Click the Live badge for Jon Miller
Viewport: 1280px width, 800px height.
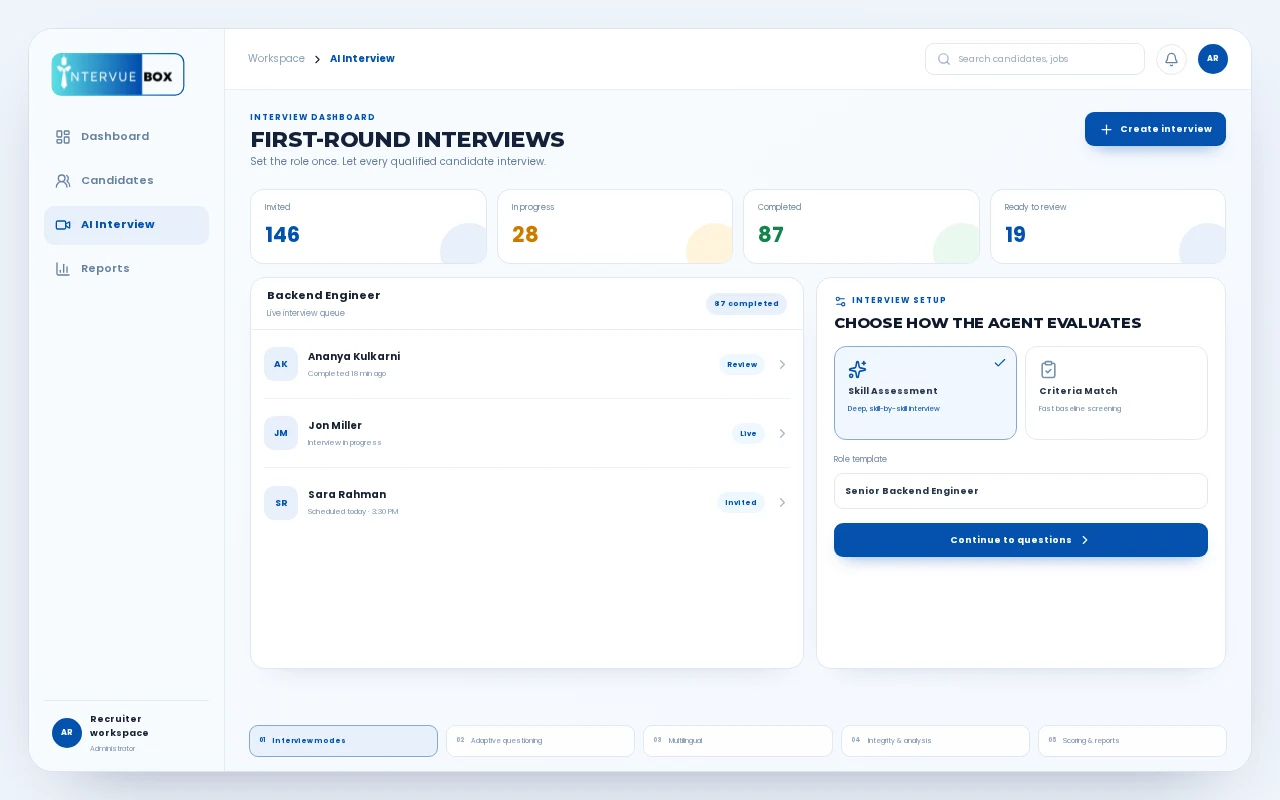coord(748,434)
